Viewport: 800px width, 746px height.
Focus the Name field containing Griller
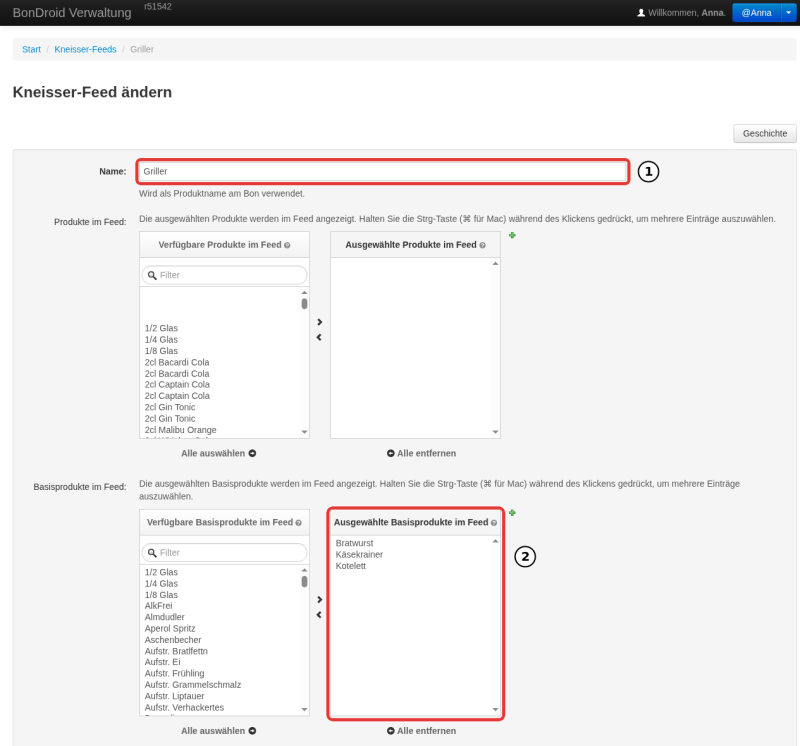383,171
